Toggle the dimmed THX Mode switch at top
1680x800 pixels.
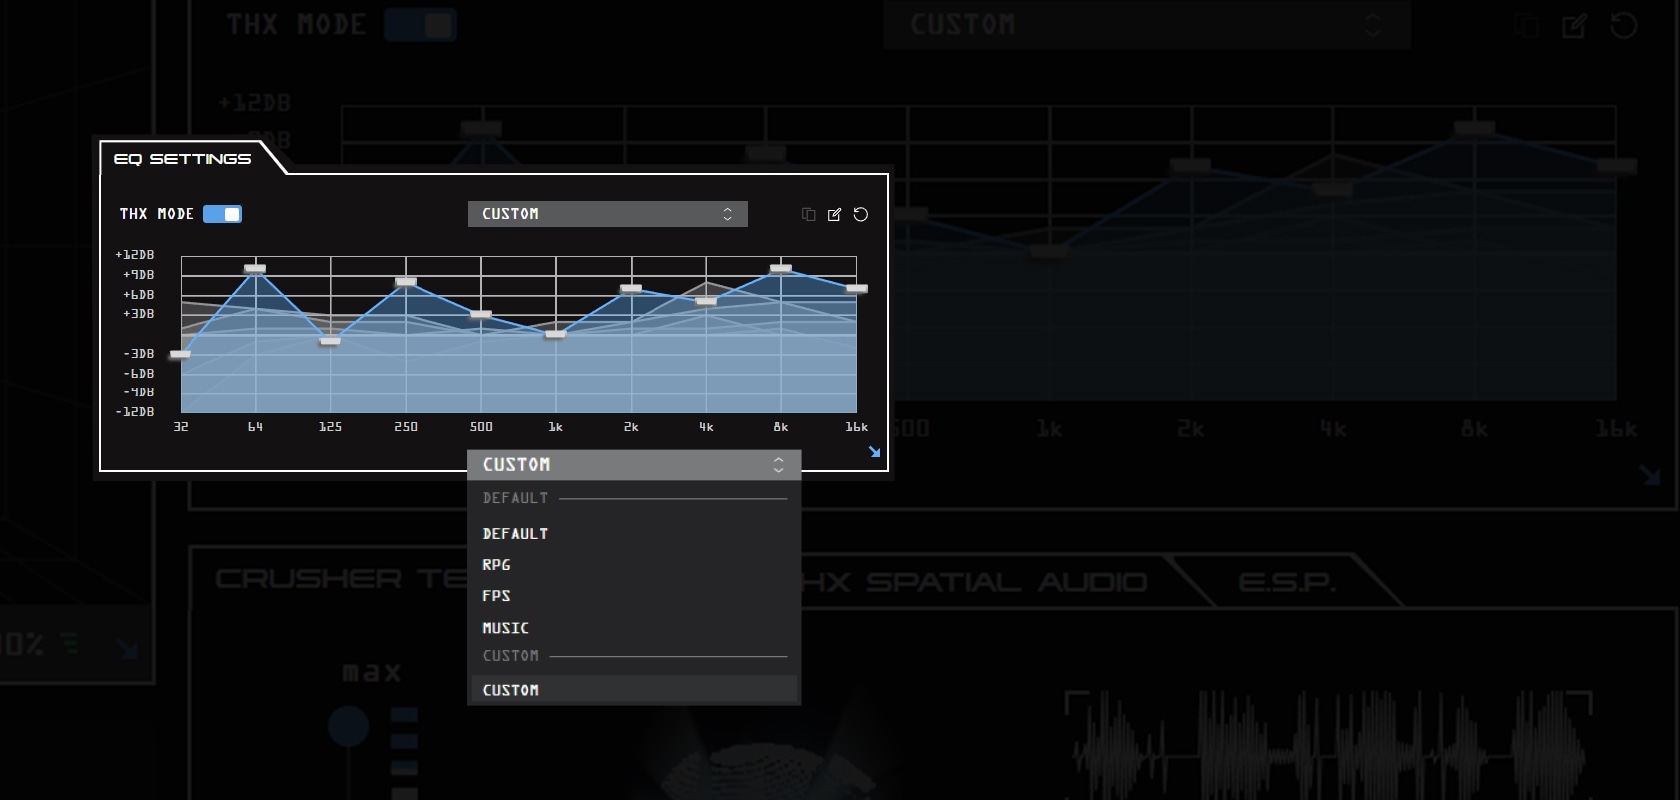coord(421,25)
